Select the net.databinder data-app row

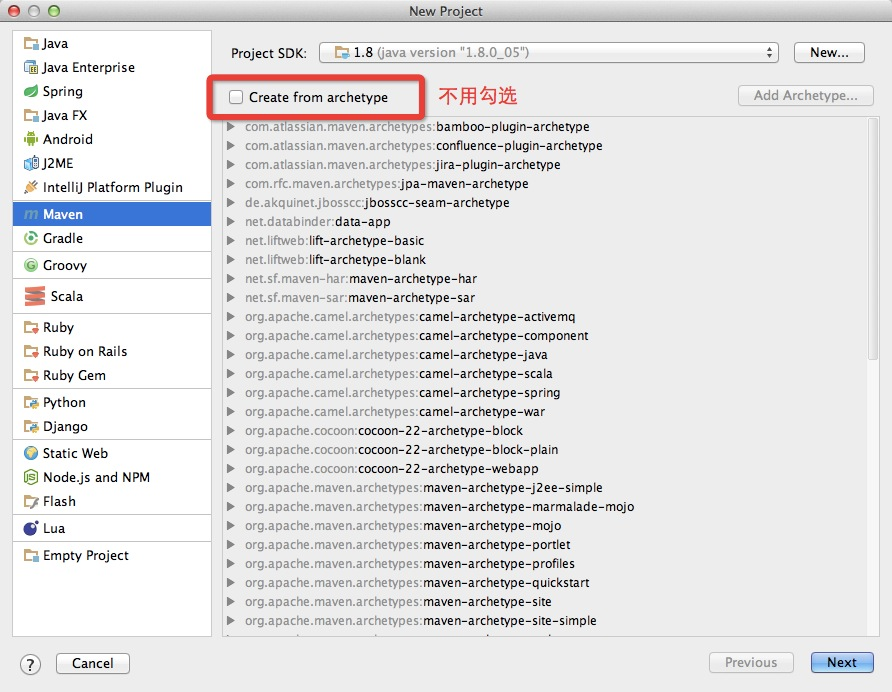click(x=546, y=221)
